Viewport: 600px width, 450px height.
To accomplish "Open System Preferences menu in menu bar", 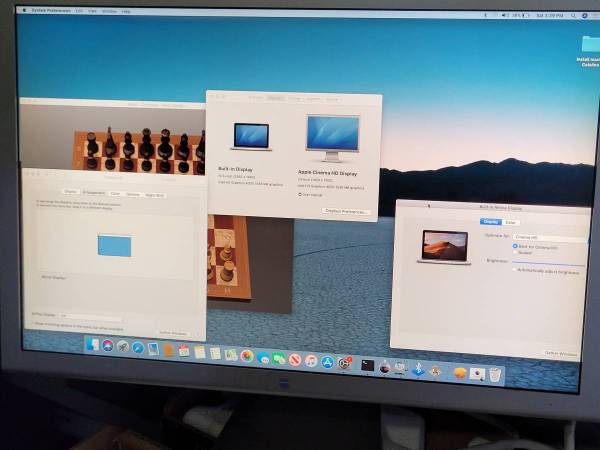I will (x=51, y=11).
